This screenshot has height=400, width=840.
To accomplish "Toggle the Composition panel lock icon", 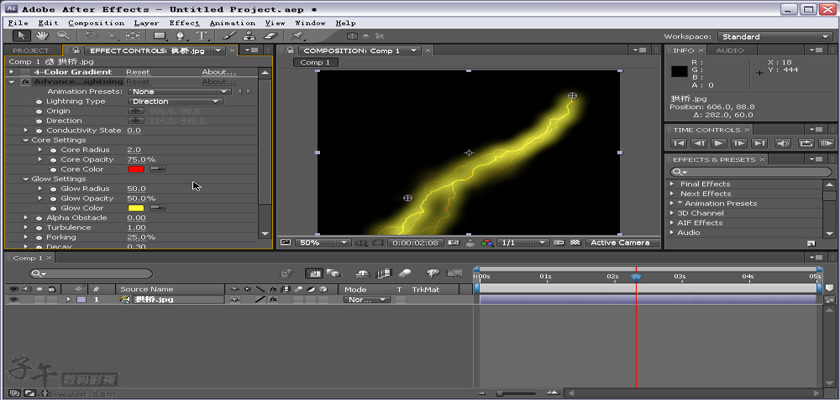I will coord(290,50).
